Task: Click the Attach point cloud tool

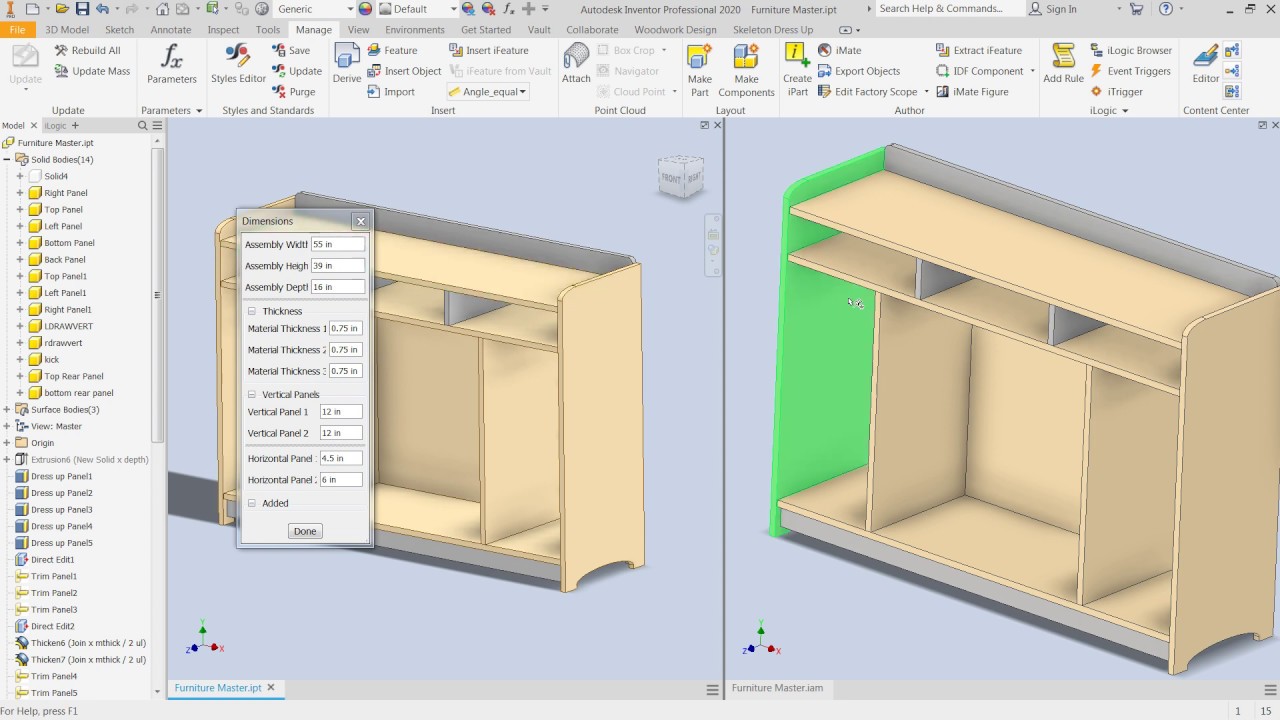Action: [x=575, y=64]
